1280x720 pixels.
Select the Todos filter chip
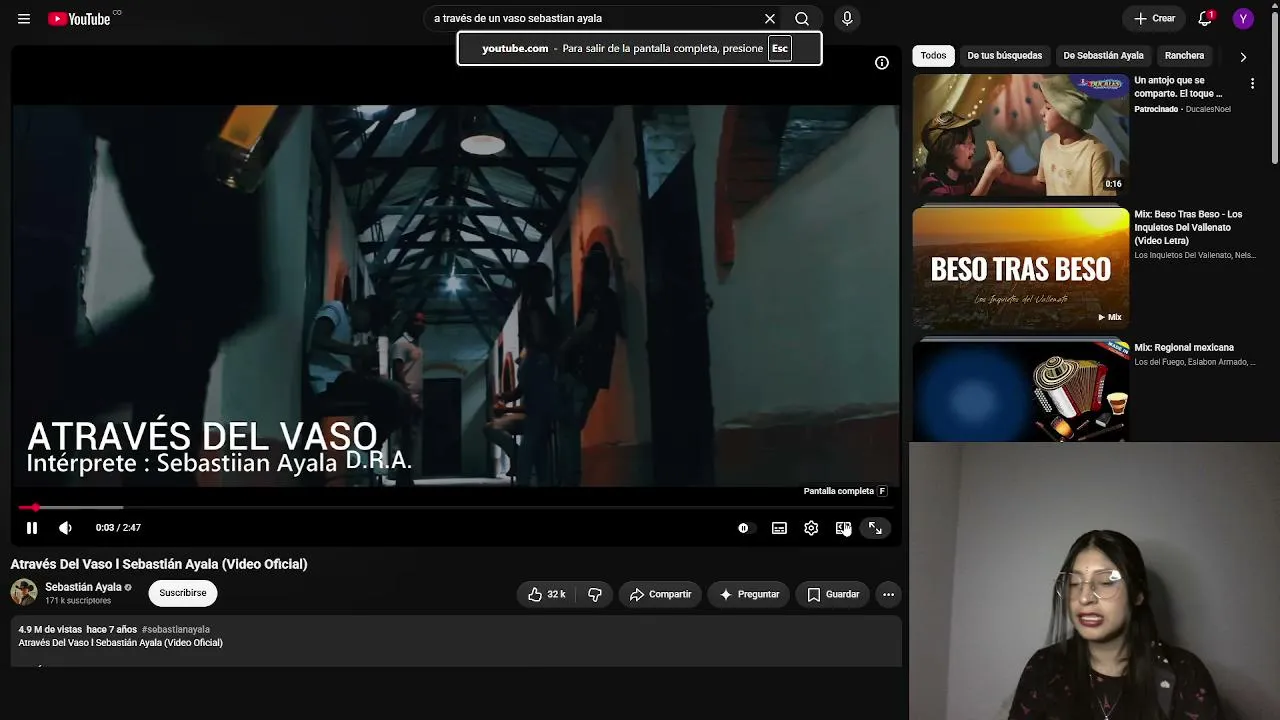(933, 56)
